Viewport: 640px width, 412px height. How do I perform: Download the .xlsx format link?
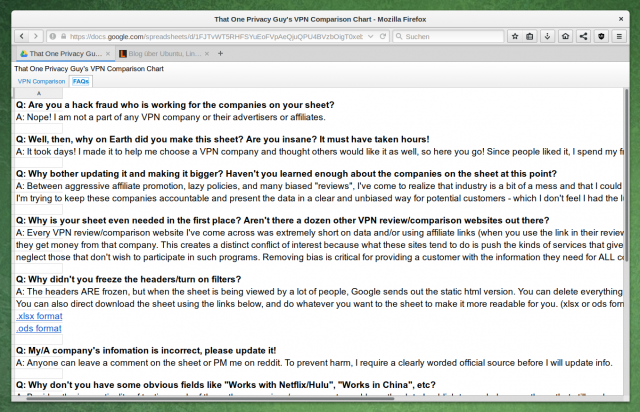tap(40, 316)
